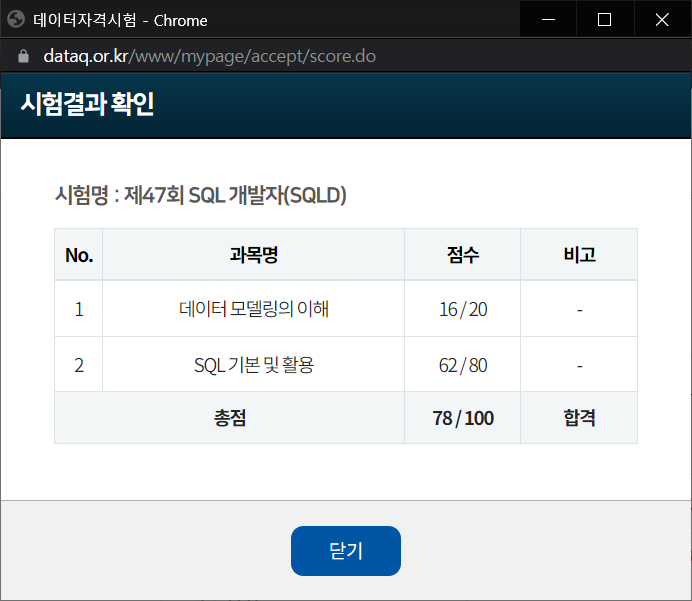The image size is (692, 601).
Task: Click the 시험명 제47회 SQL 개발자(SQLD) text
Action: coord(200,195)
